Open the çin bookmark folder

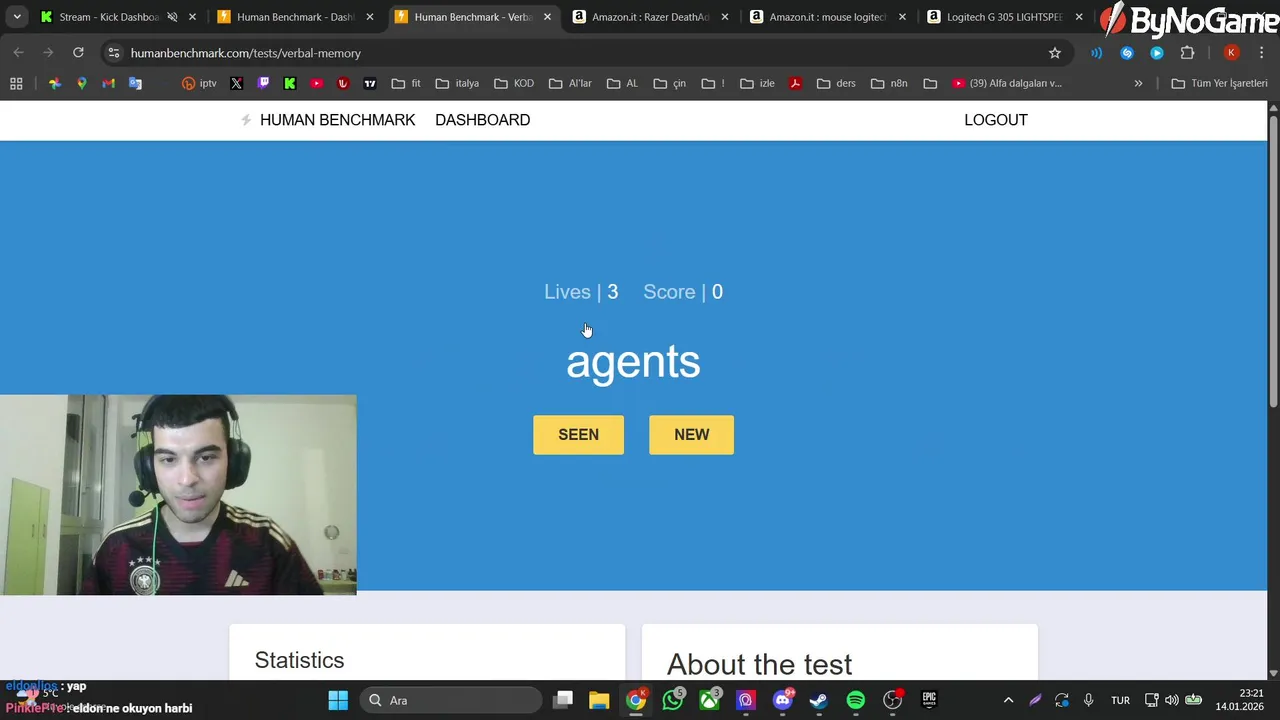tap(670, 83)
